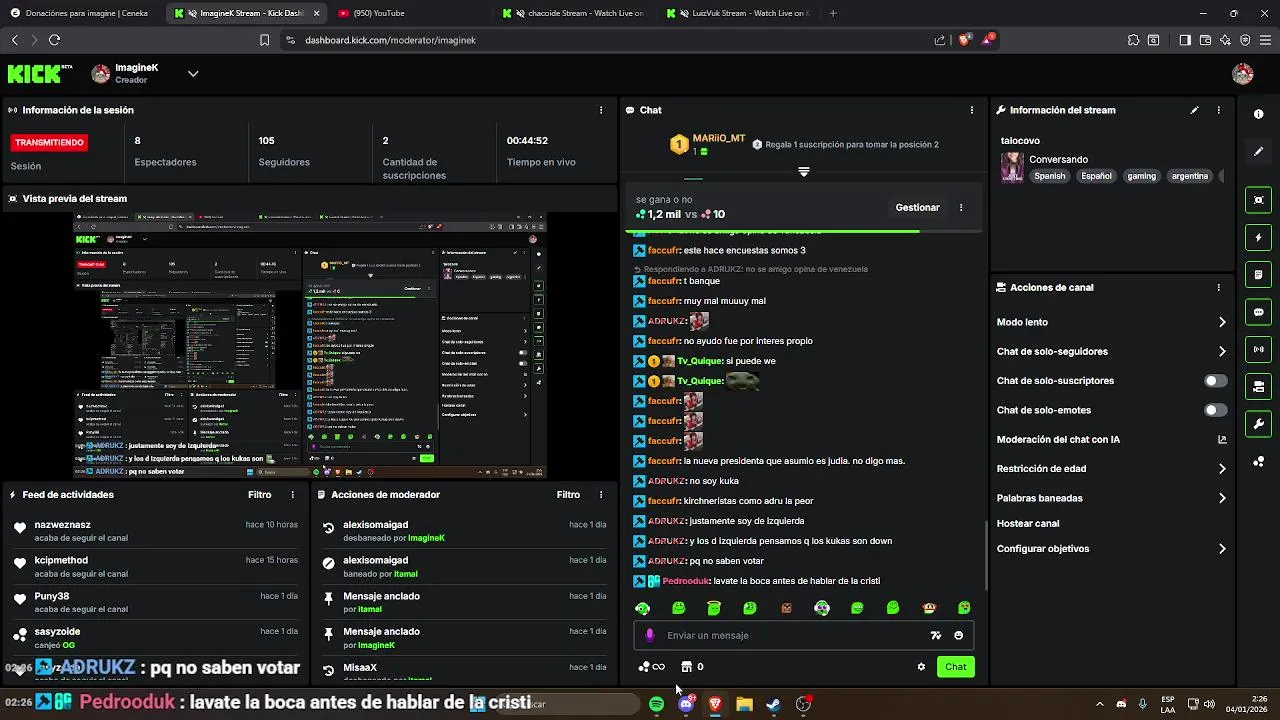Open the three-dot menu for Información de la sesión
The height and width of the screenshot is (720, 1280).
601,110
